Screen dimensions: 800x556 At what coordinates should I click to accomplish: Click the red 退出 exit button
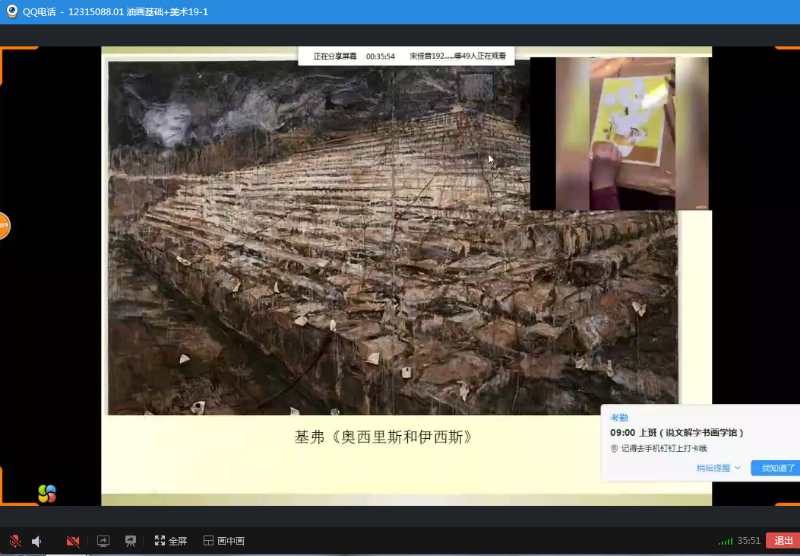(x=783, y=541)
